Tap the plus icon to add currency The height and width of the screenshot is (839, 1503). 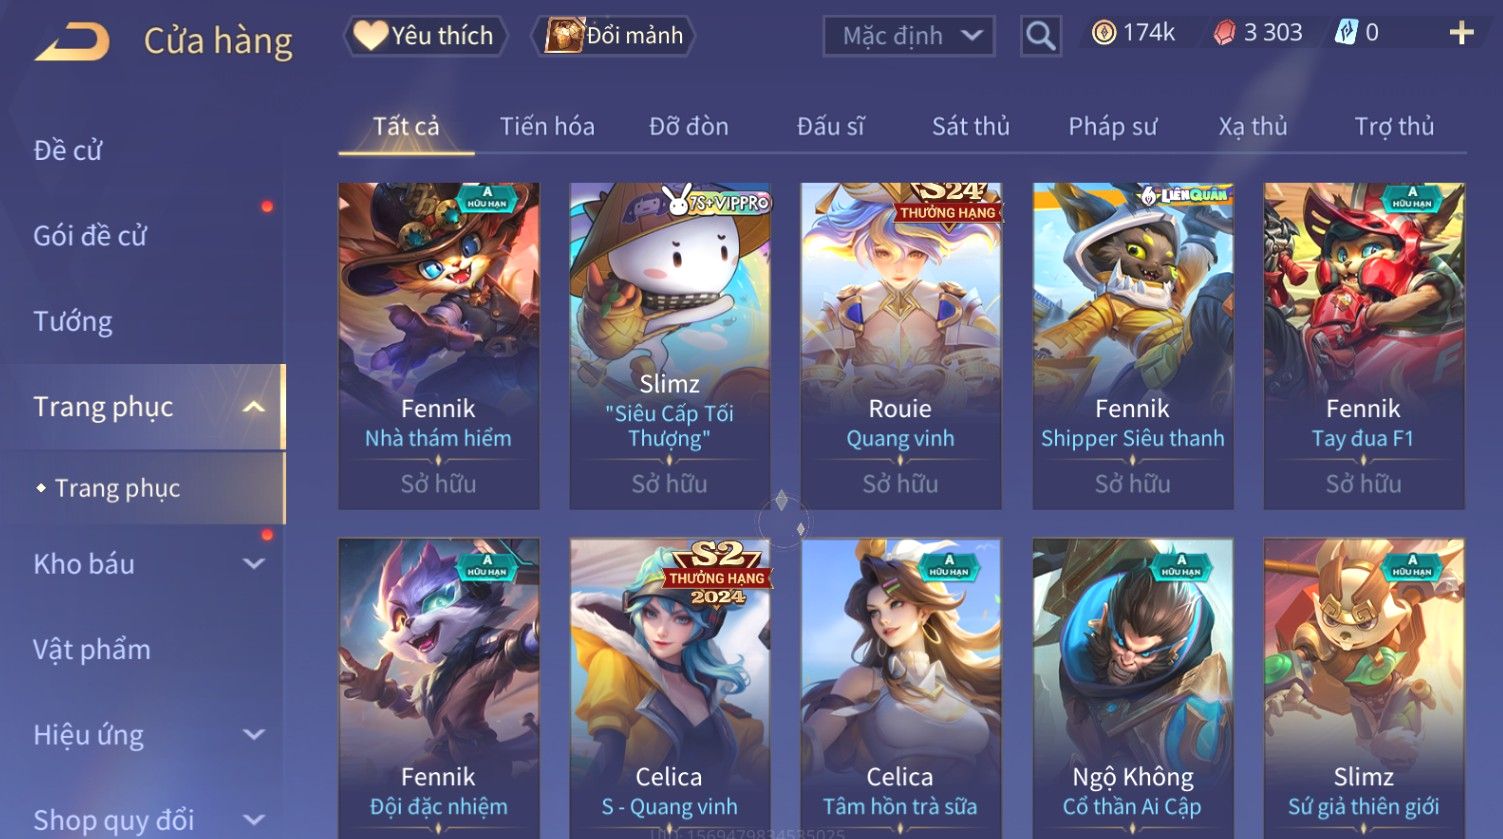tap(1461, 33)
